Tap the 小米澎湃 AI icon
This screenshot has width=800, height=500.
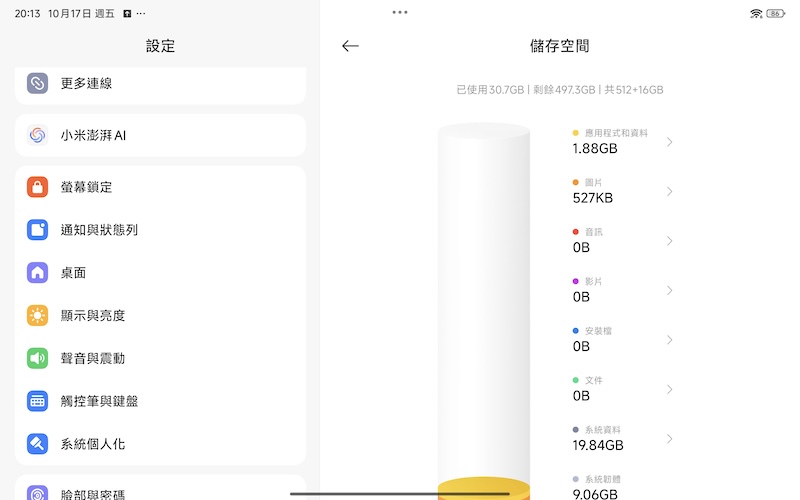point(38,135)
